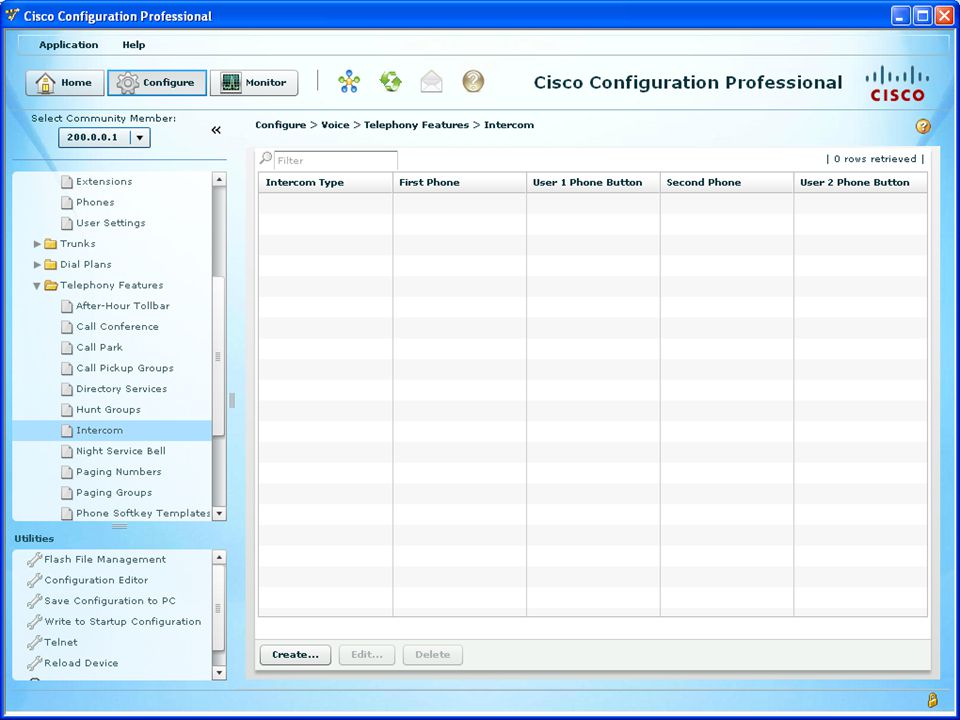The width and height of the screenshot is (960, 720).
Task: Click the Create... button
Action: point(295,654)
